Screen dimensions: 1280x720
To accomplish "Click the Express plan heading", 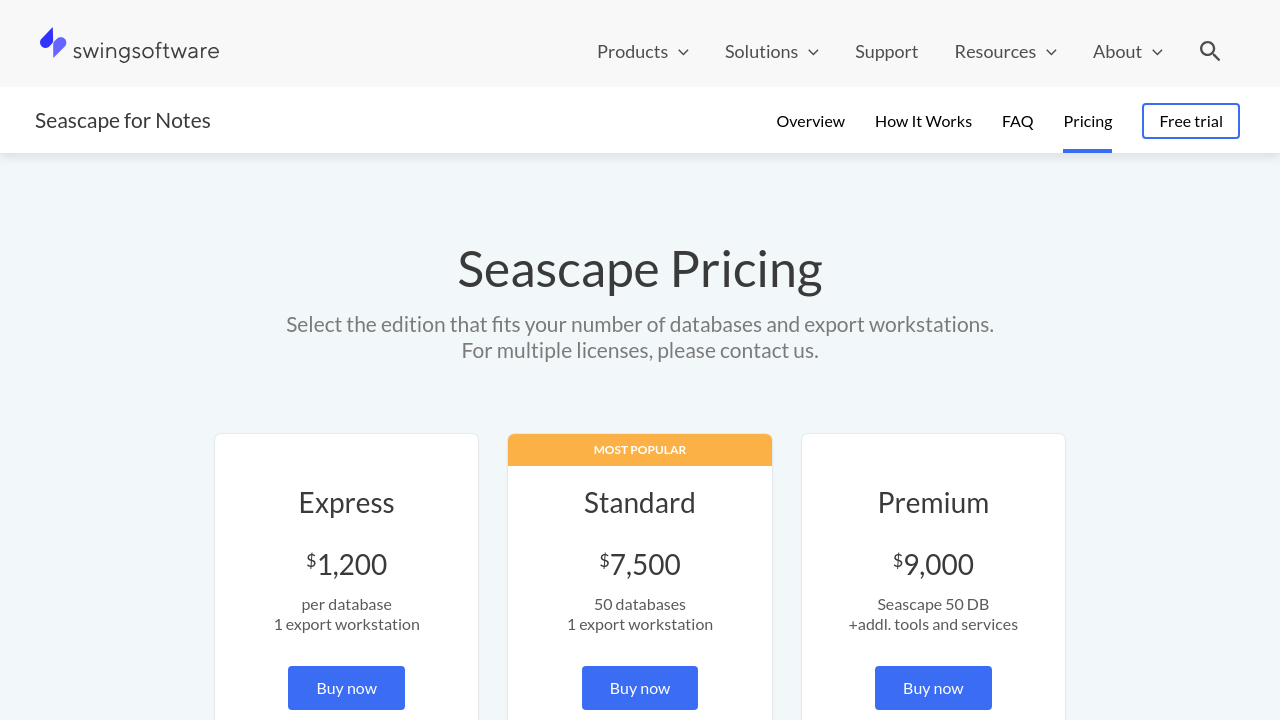I will tap(346, 503).
